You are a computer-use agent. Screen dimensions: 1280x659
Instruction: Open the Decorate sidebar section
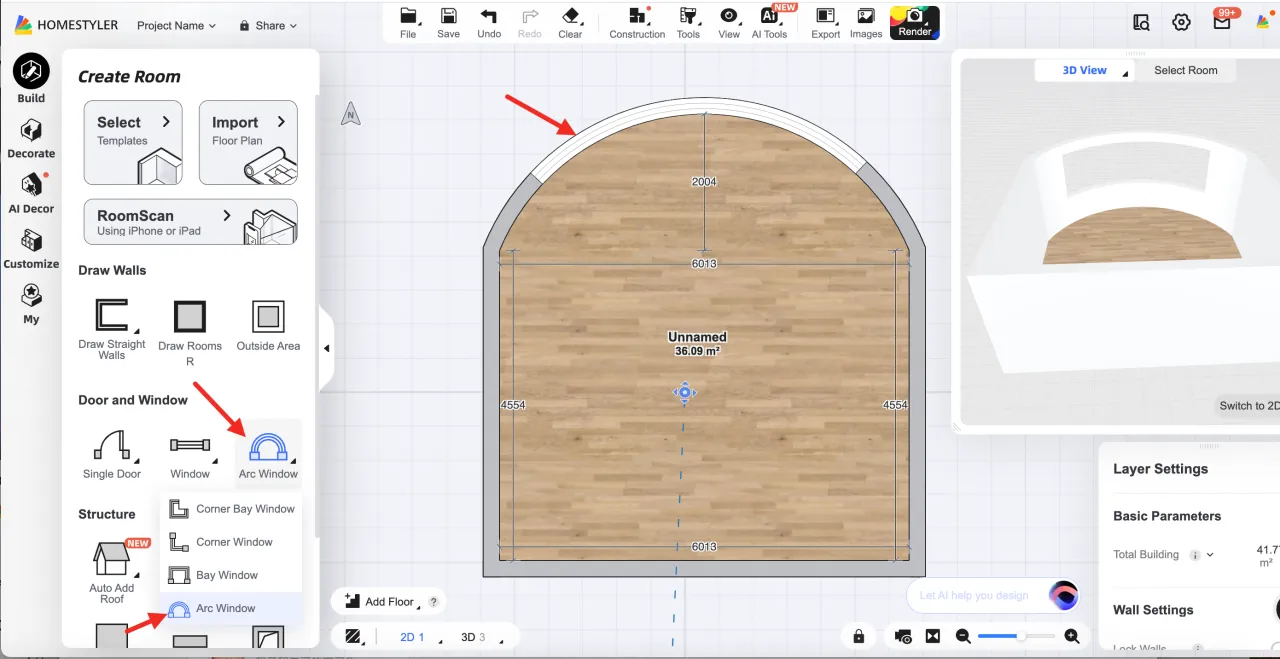click(x=31, y=139)
